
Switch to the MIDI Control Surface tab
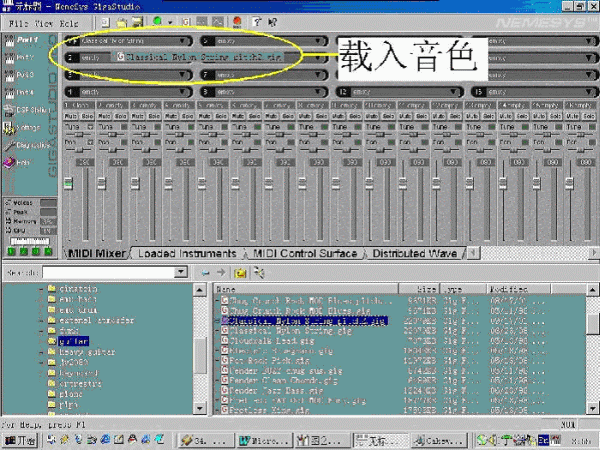tap(305, 254)
